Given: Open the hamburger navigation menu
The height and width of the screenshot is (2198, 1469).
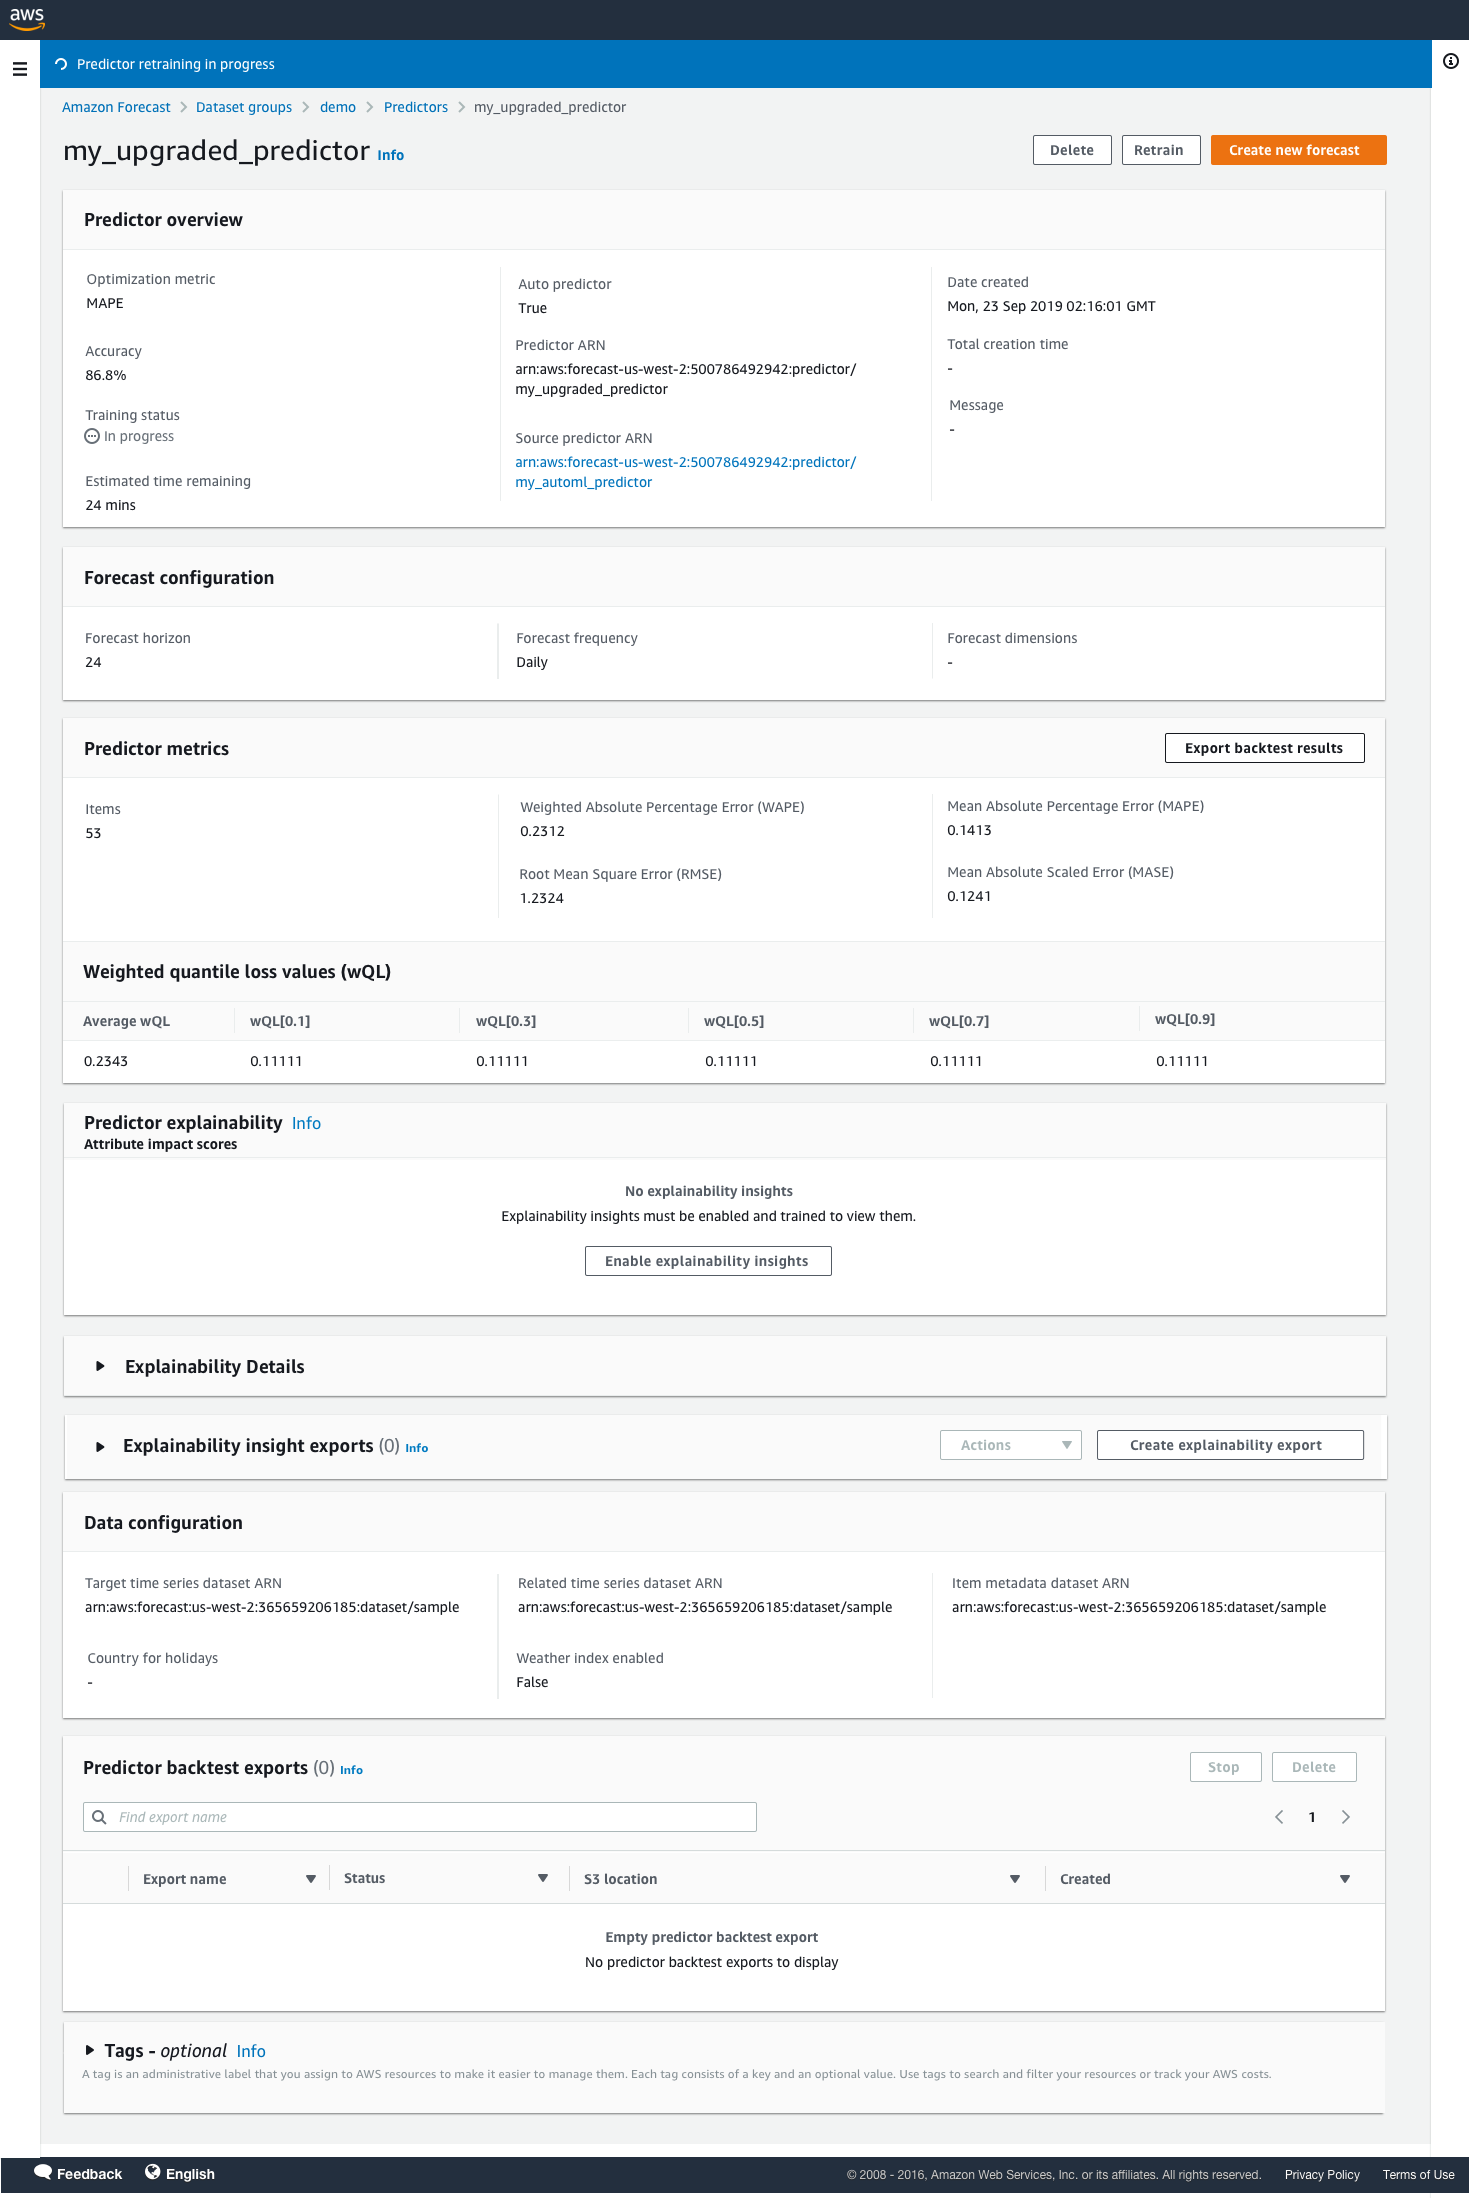Looking at the screenshot, I should [x=19, y=69].
